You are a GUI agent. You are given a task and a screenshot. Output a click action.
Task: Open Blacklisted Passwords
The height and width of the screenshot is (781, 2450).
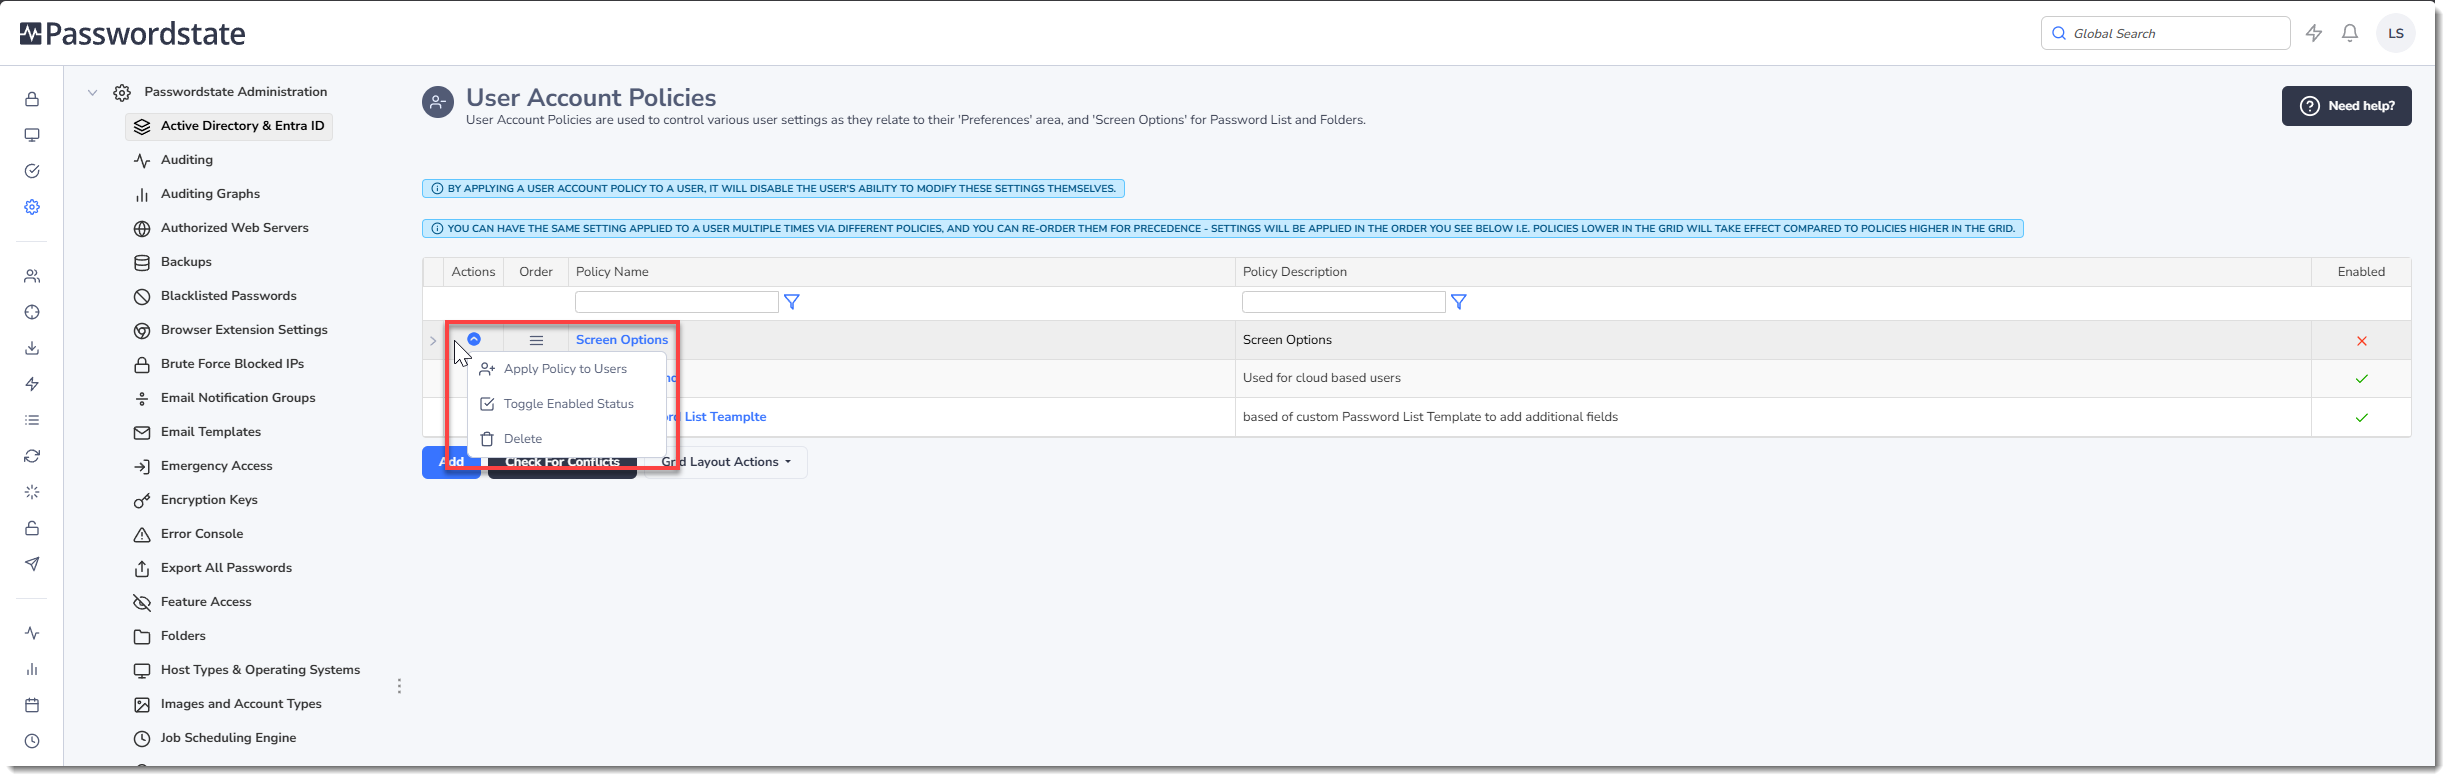228,296
